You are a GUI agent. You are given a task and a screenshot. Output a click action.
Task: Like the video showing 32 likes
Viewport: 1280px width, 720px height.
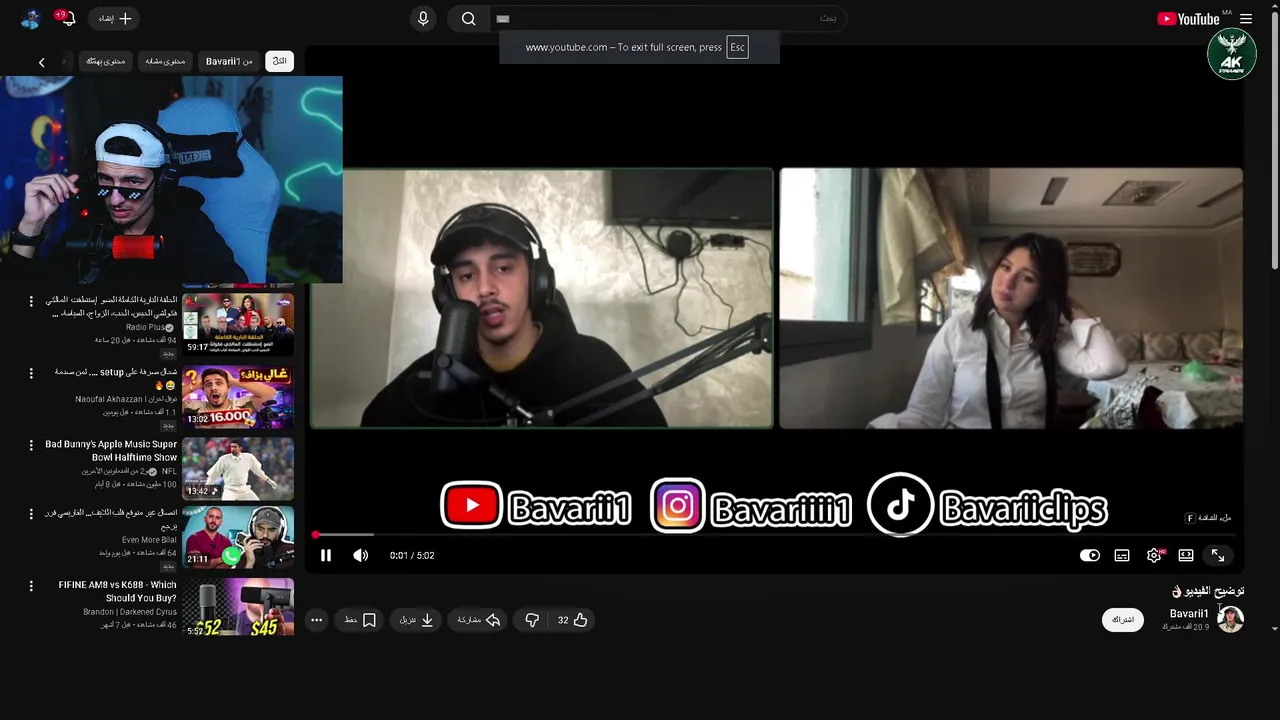(x=572, y=620)
